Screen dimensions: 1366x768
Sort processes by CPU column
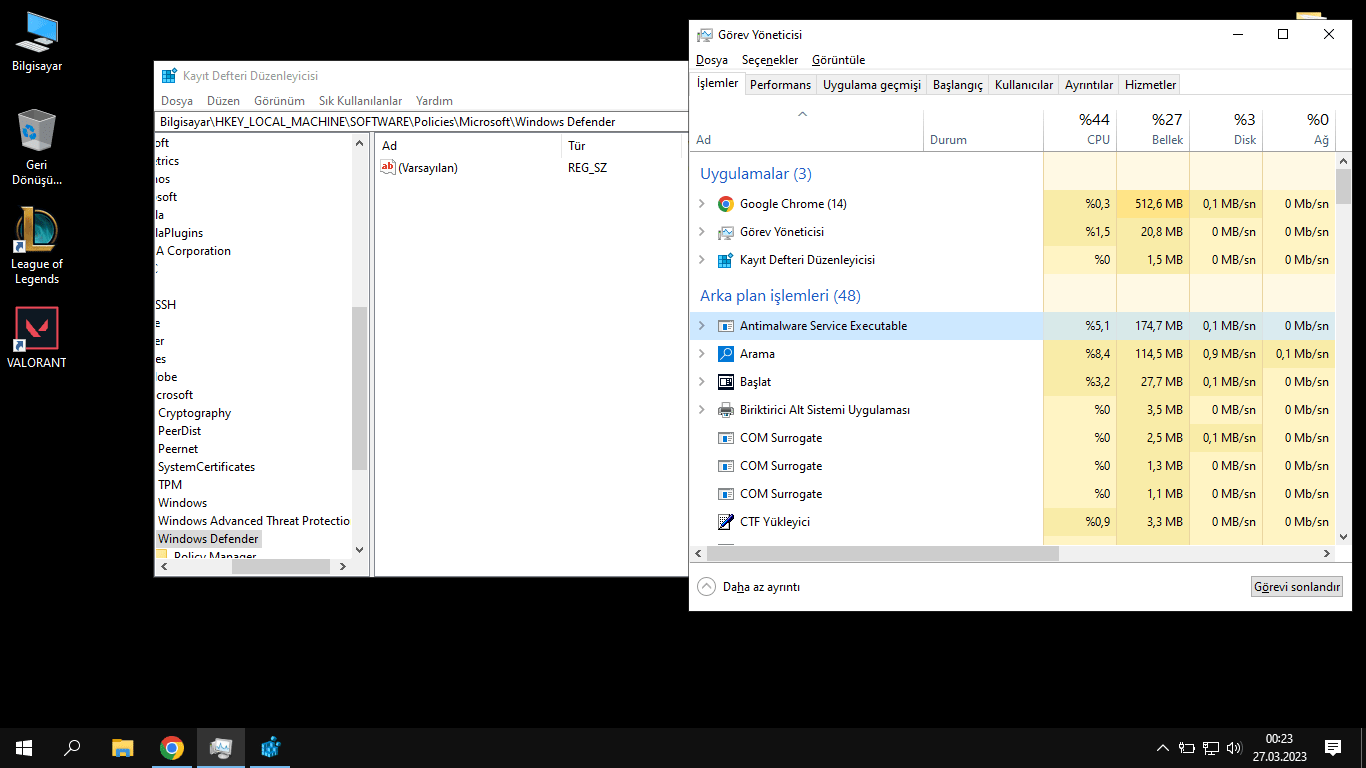1080,130
